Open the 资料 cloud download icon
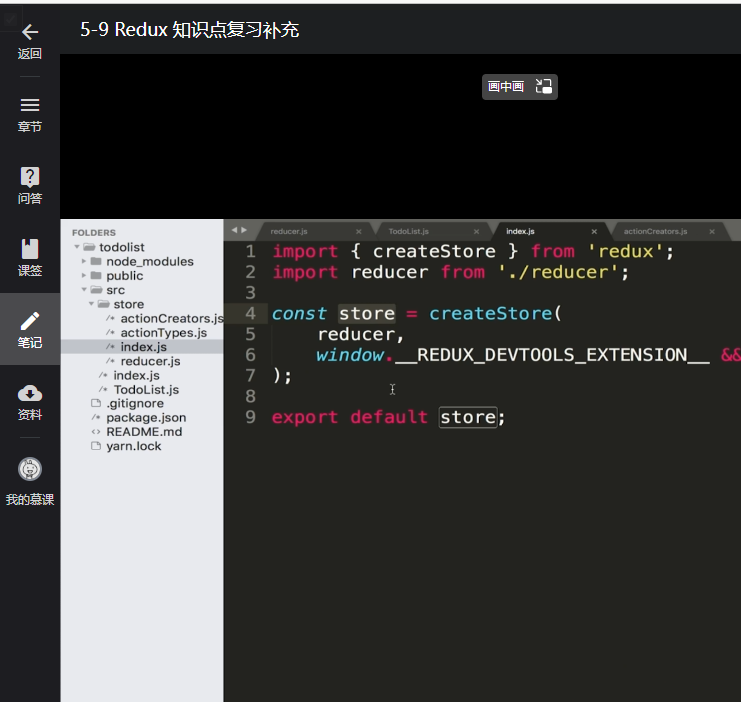The height and width of the screenshot is (702, 741). 30,393
